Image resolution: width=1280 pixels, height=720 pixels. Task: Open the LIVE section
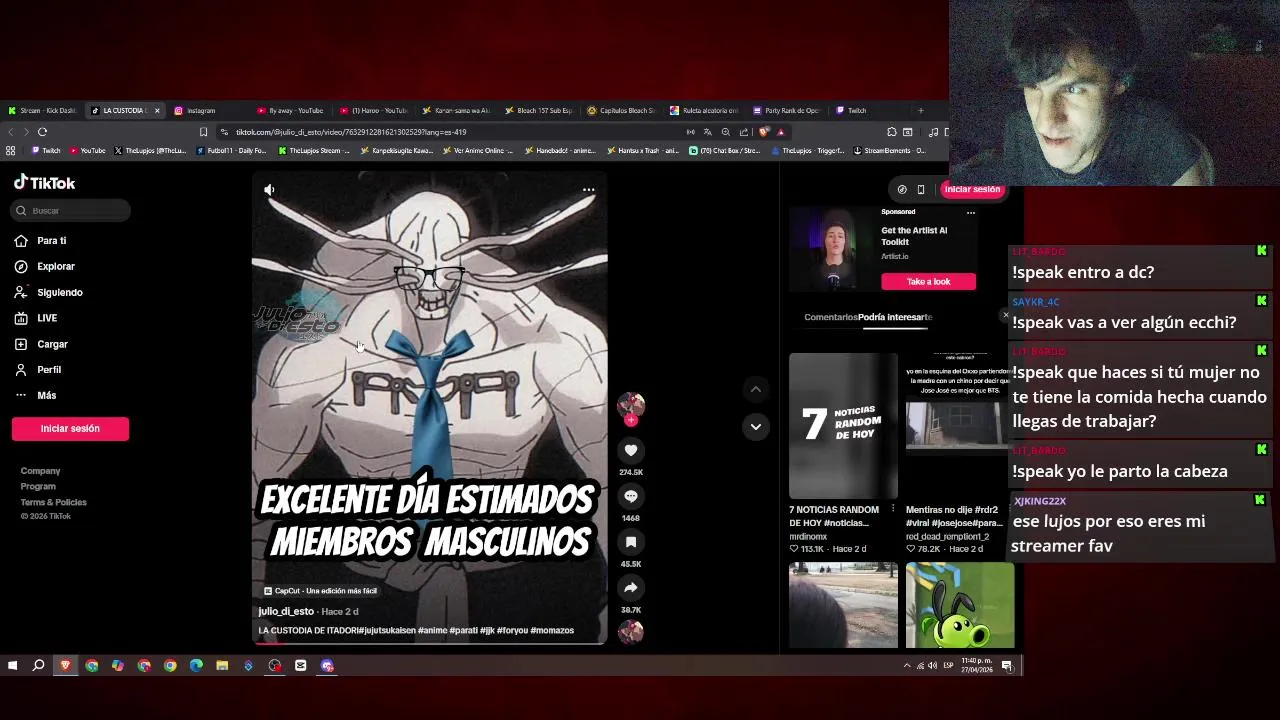(36, 318)
